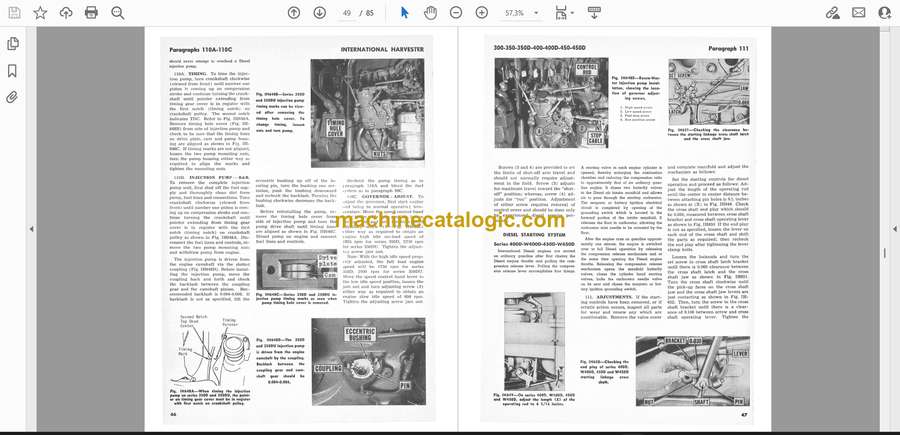Send the file by email
Viewport: 900px width, 435px height.
pos(859,13)
